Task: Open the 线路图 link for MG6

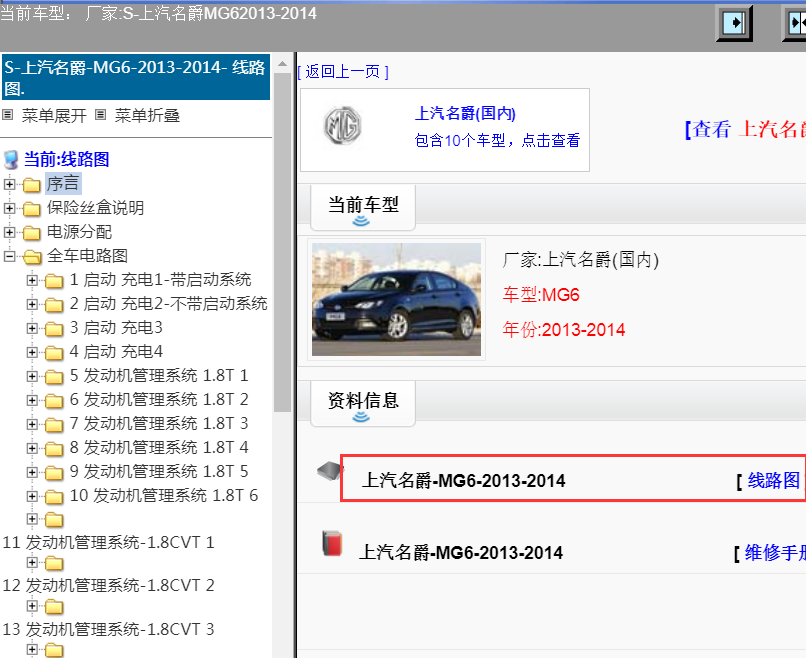Action: pos(774,480)
